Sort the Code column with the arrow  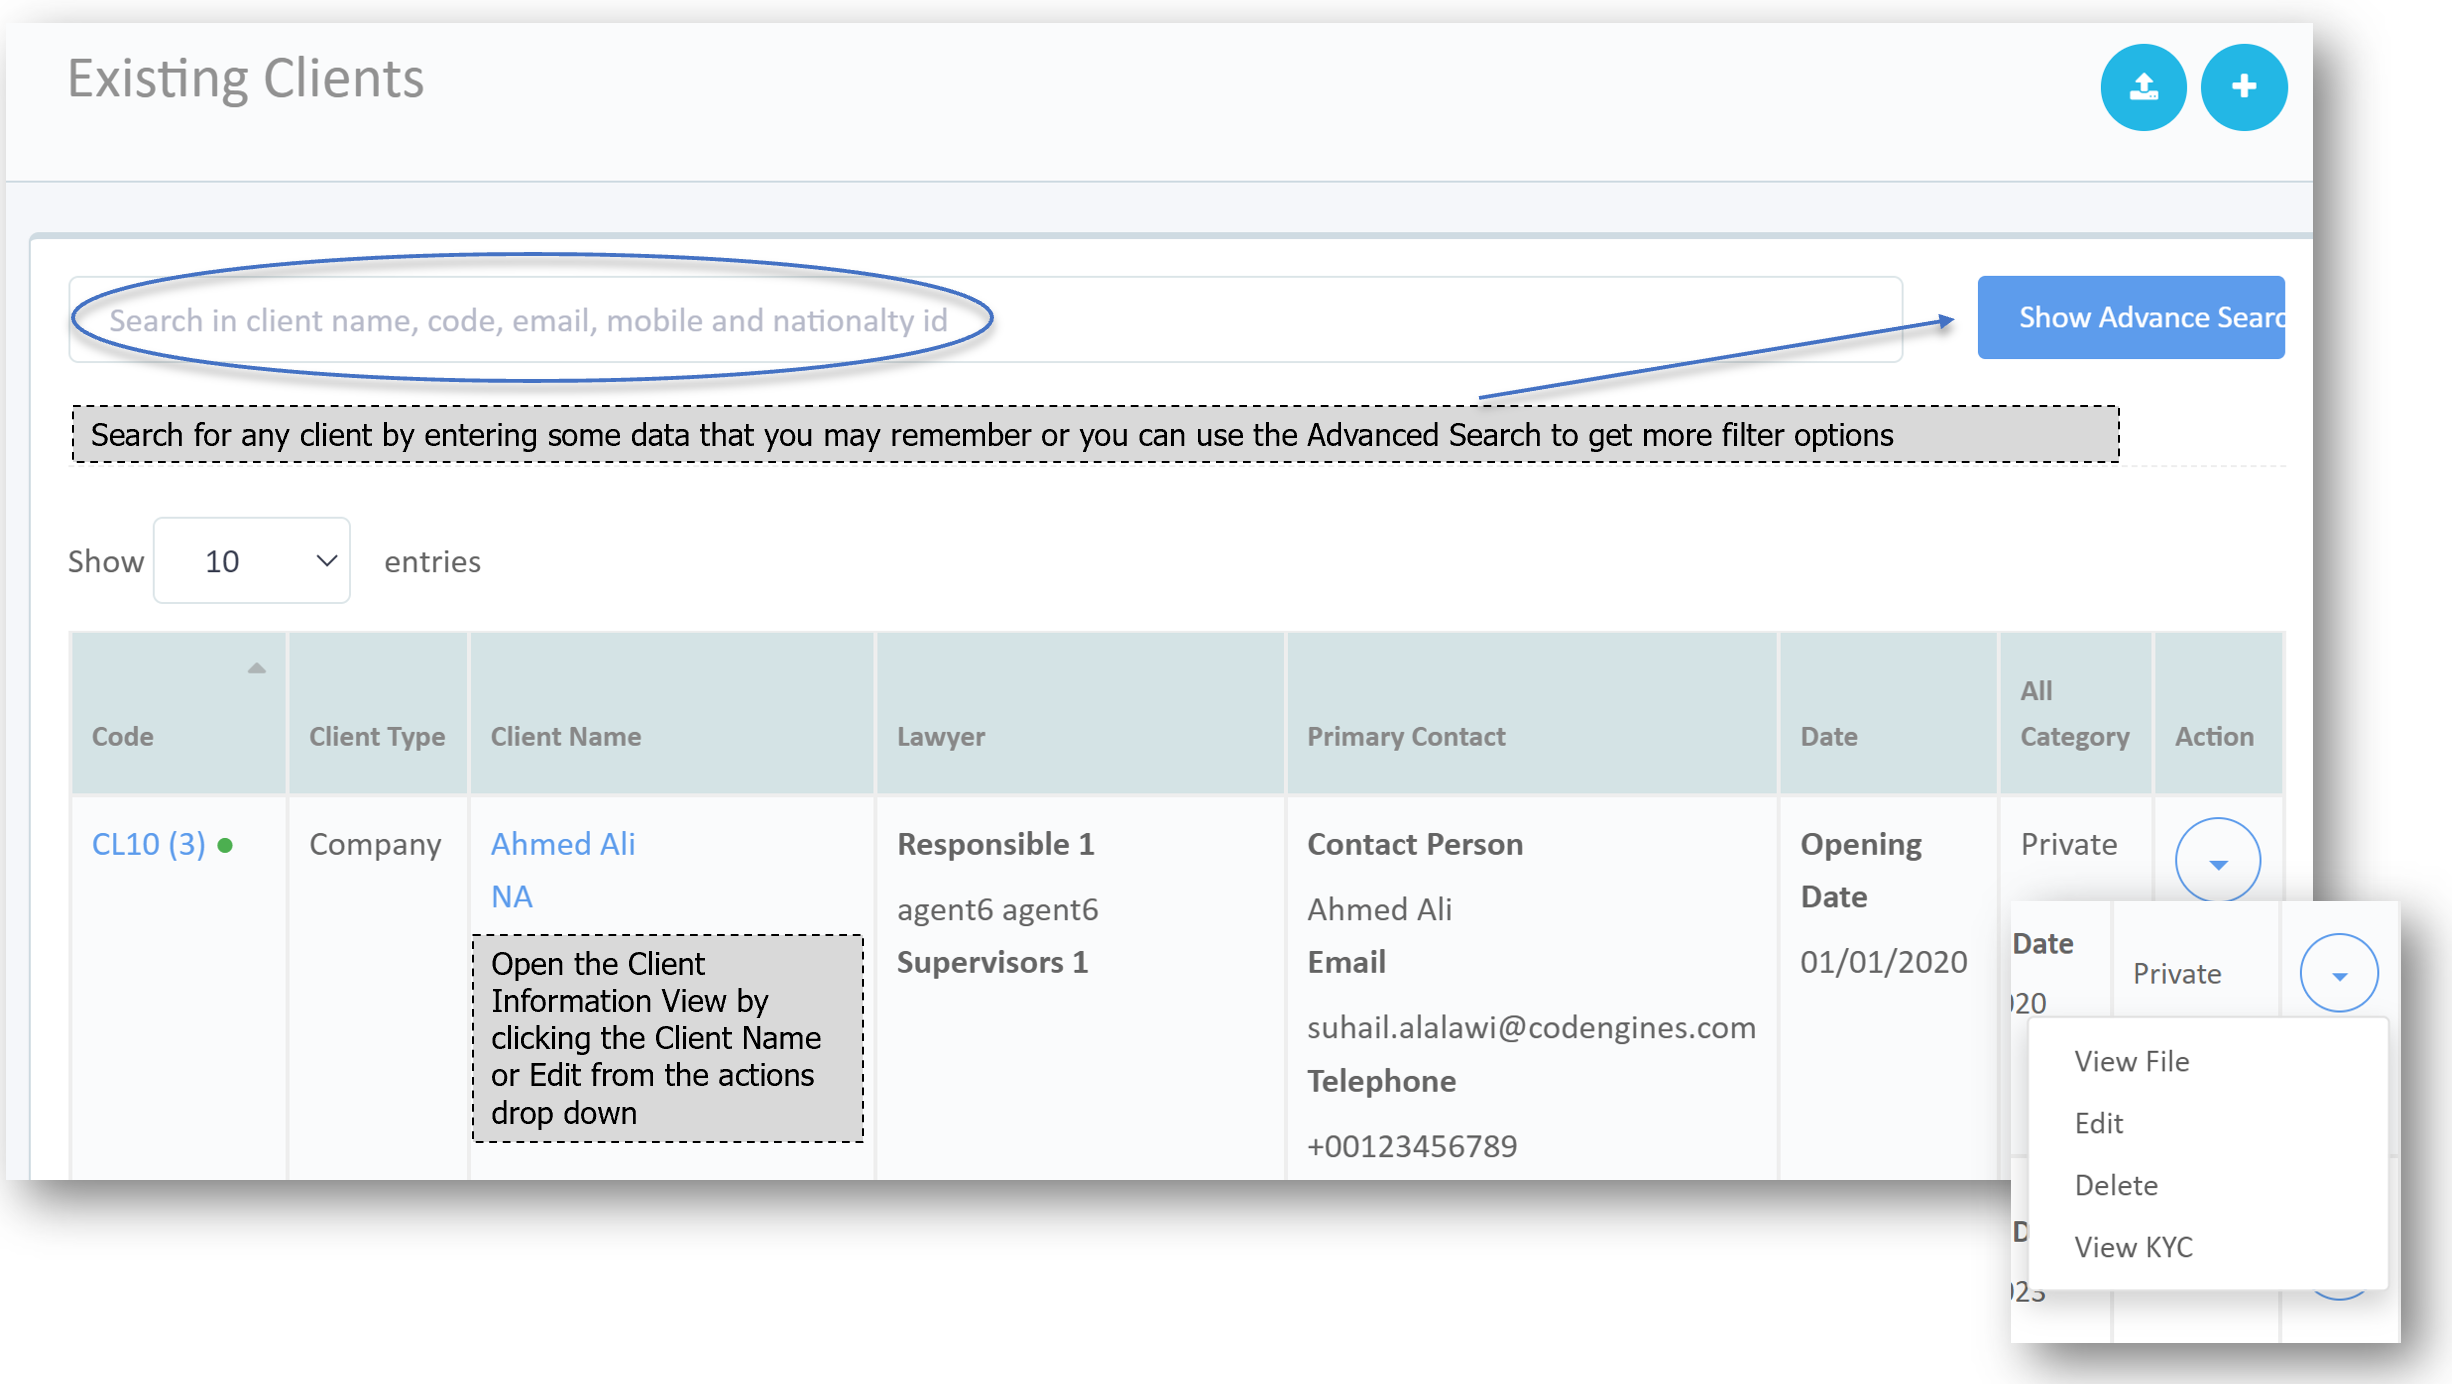point(256,668)
